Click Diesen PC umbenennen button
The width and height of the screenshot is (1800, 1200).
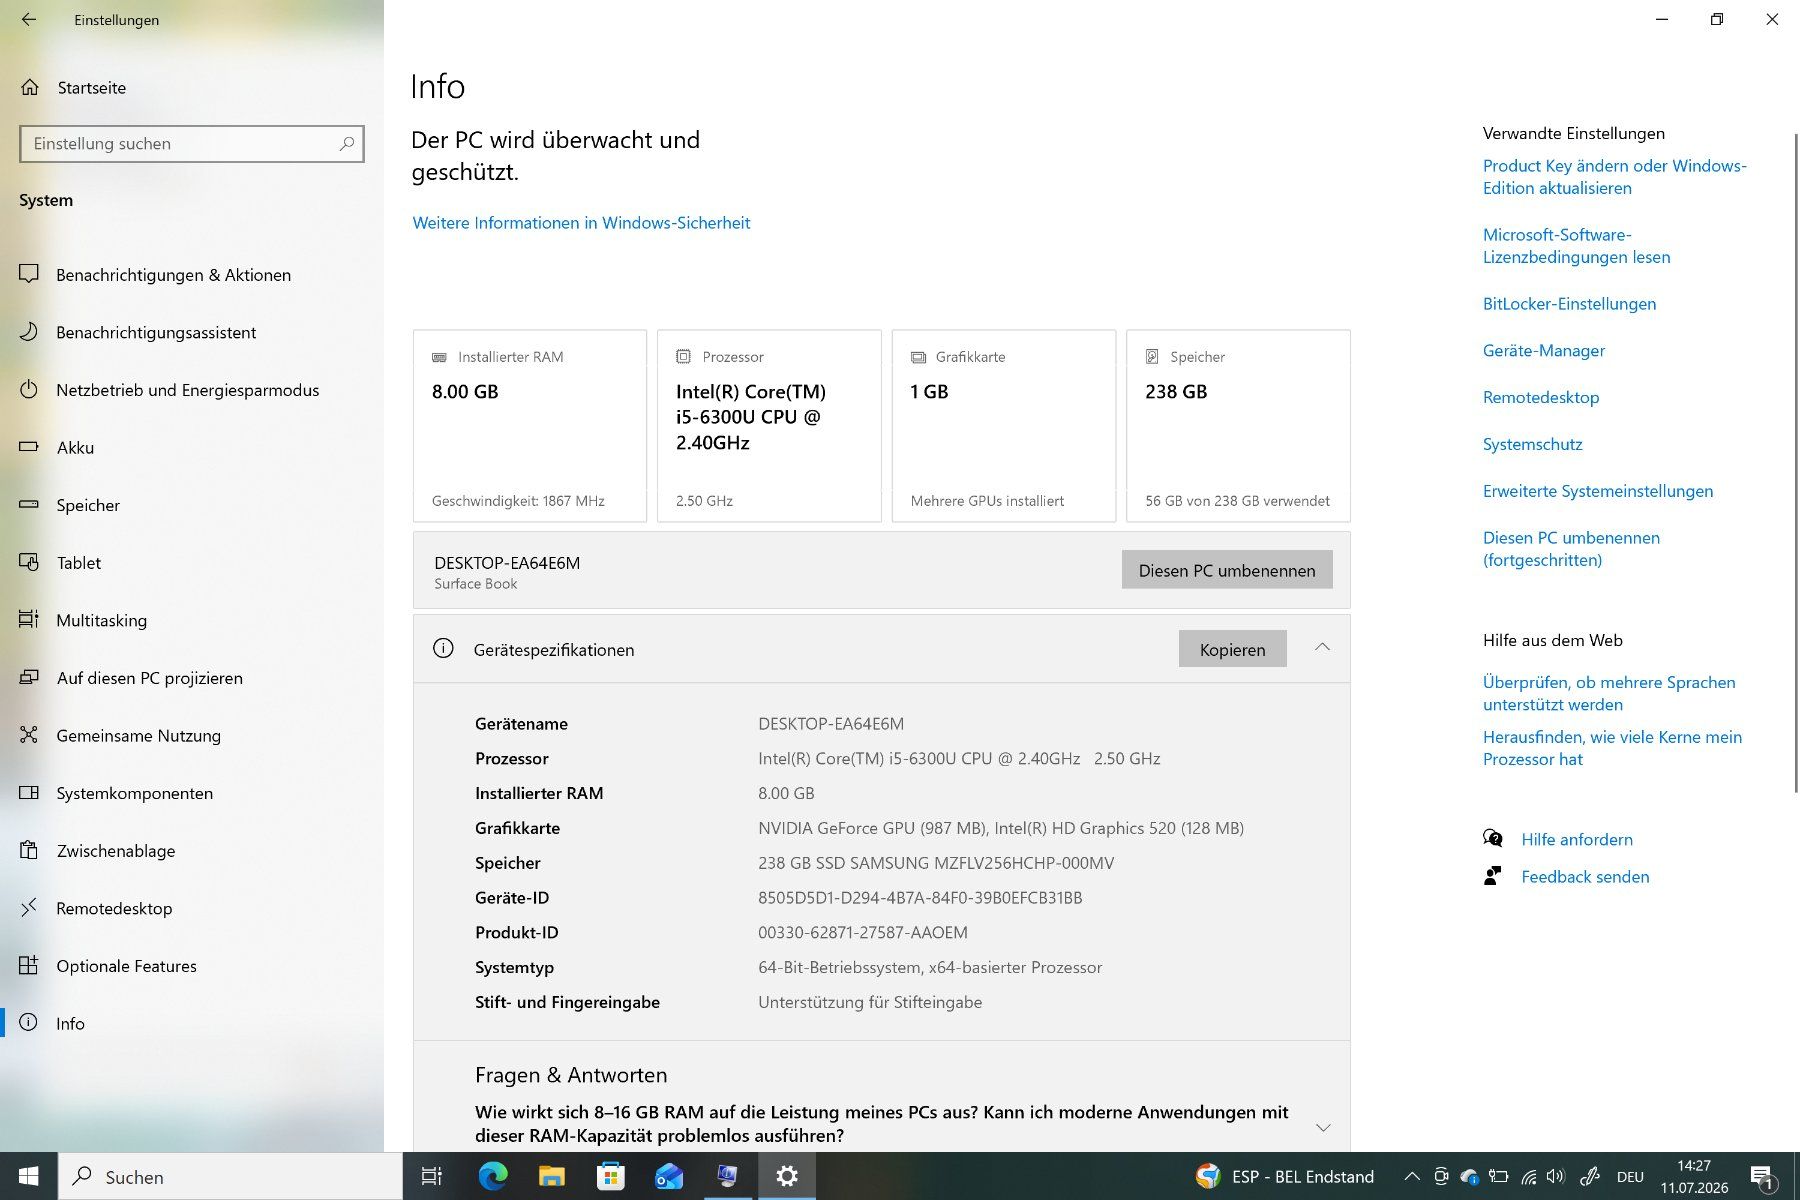coord(1227,570)
